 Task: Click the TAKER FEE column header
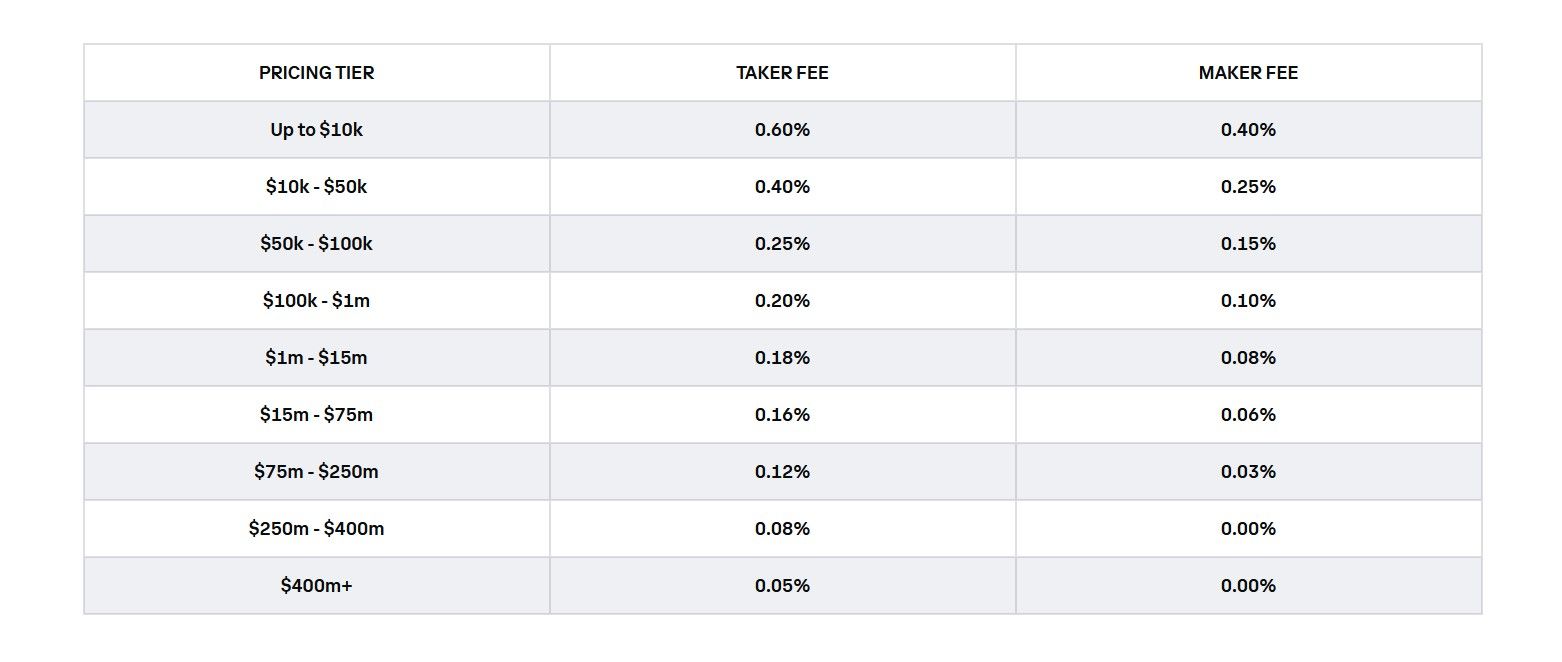coord(782,73)
